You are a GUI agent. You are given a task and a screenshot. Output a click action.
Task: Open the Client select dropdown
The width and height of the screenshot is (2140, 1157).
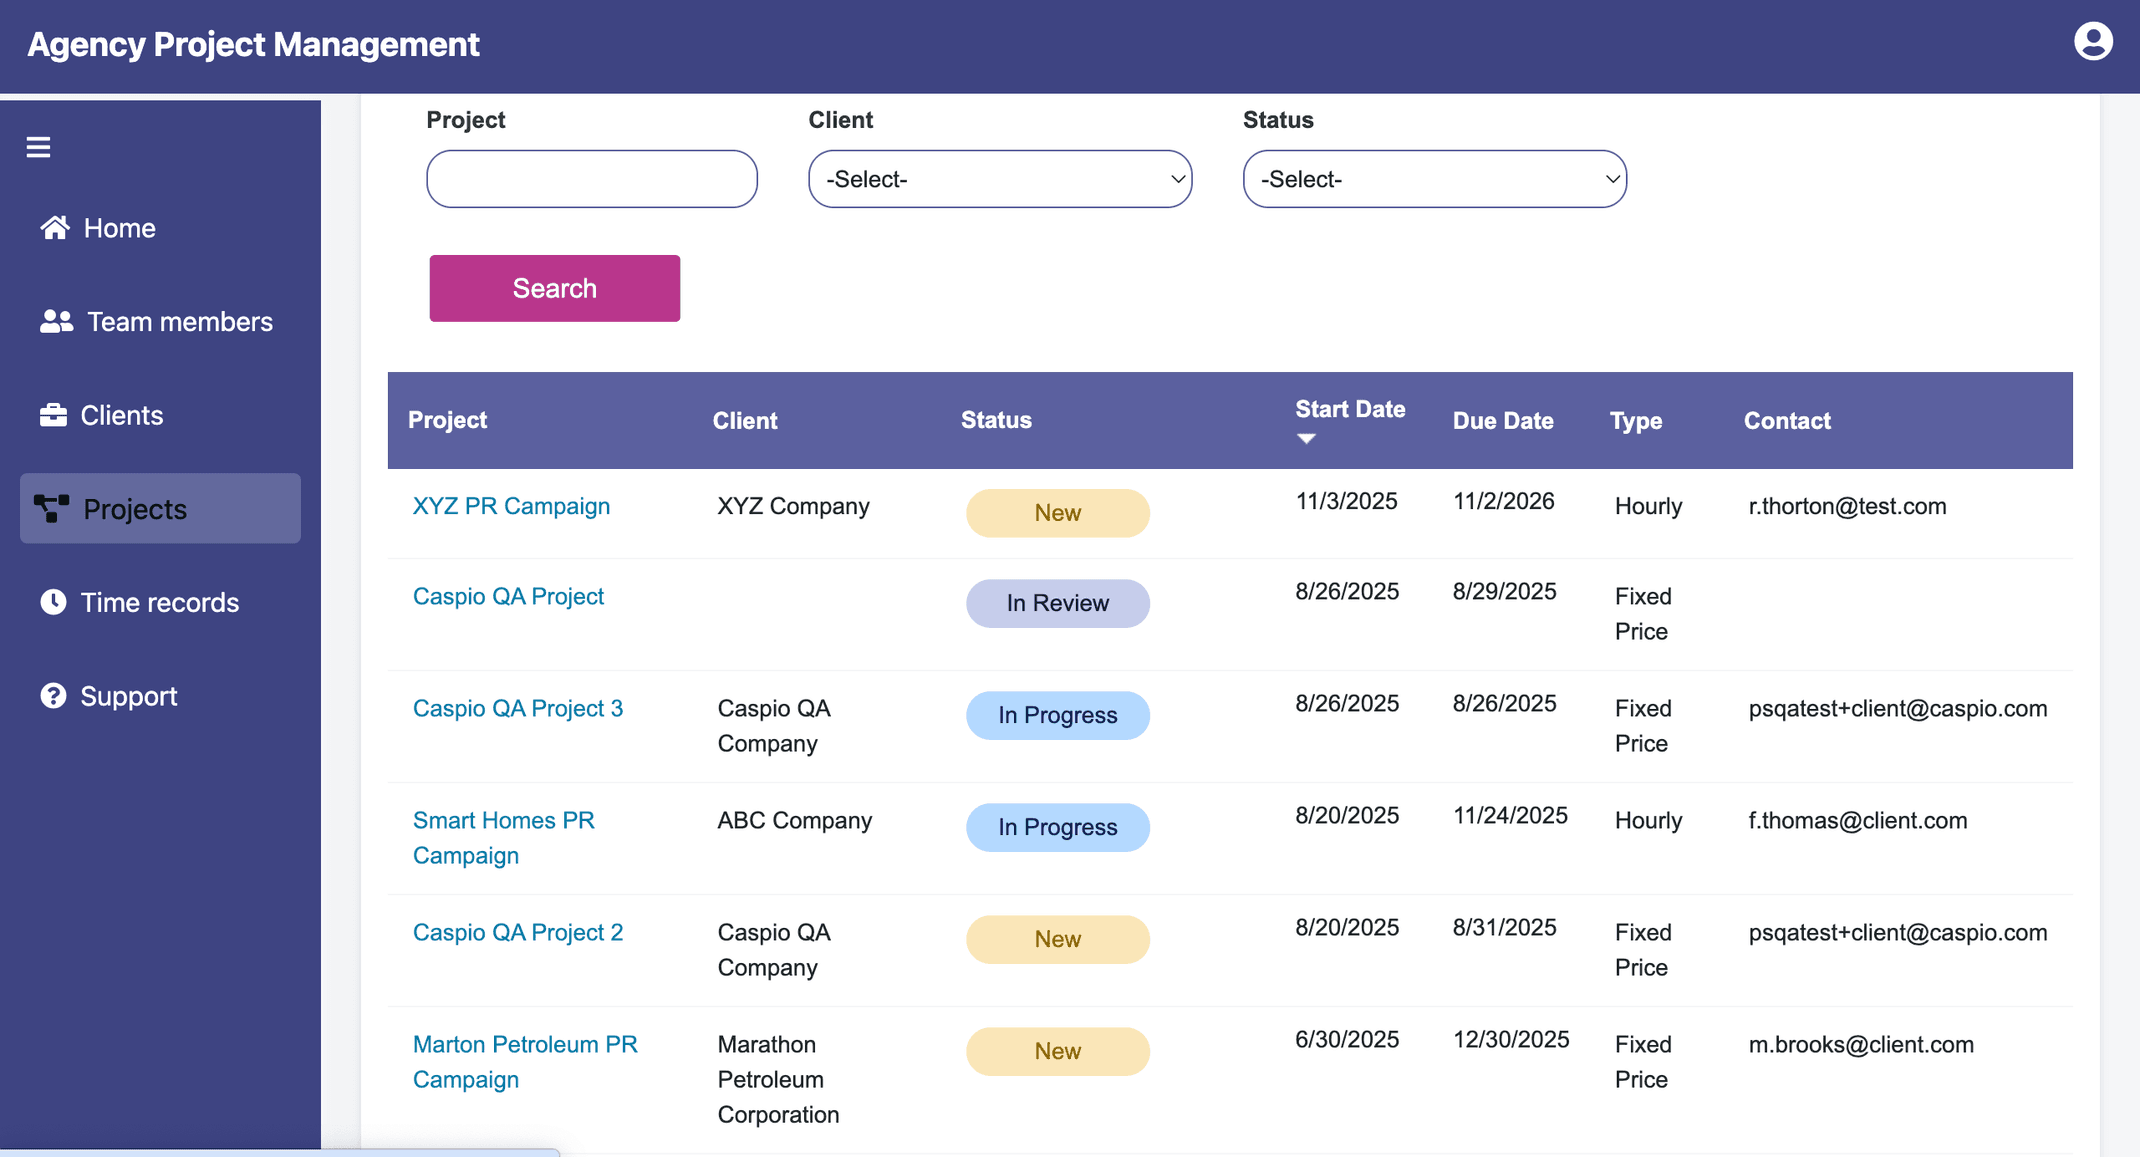[x=999, y=179]
